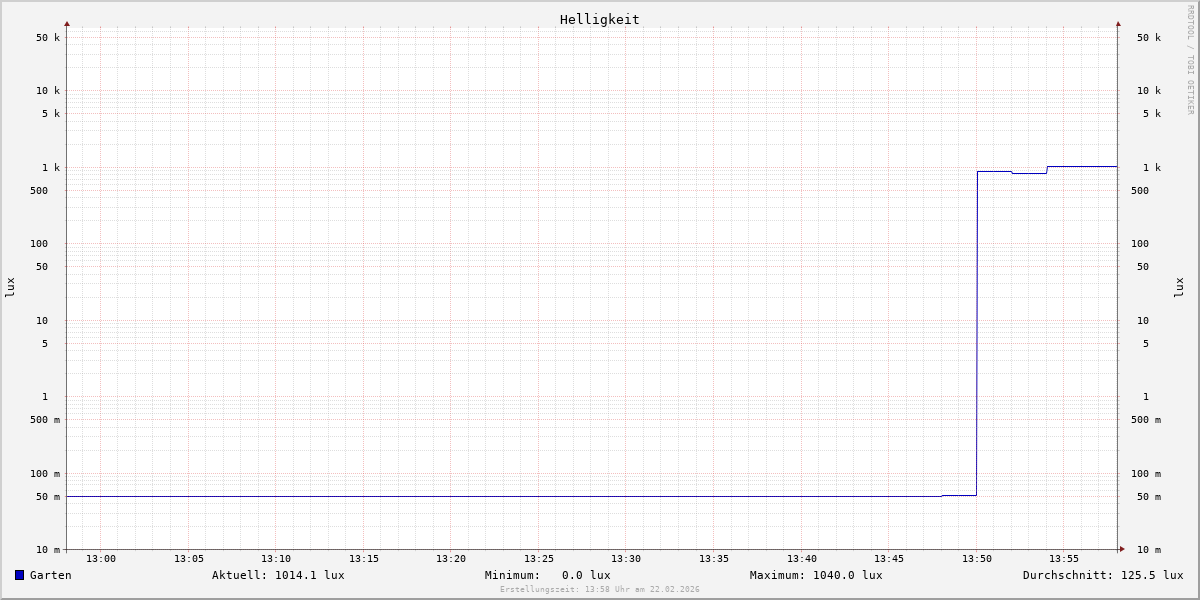Click the 13:20 time axis label
The height and width of the screenshot is (600, 1200).
tap(451, 559)
